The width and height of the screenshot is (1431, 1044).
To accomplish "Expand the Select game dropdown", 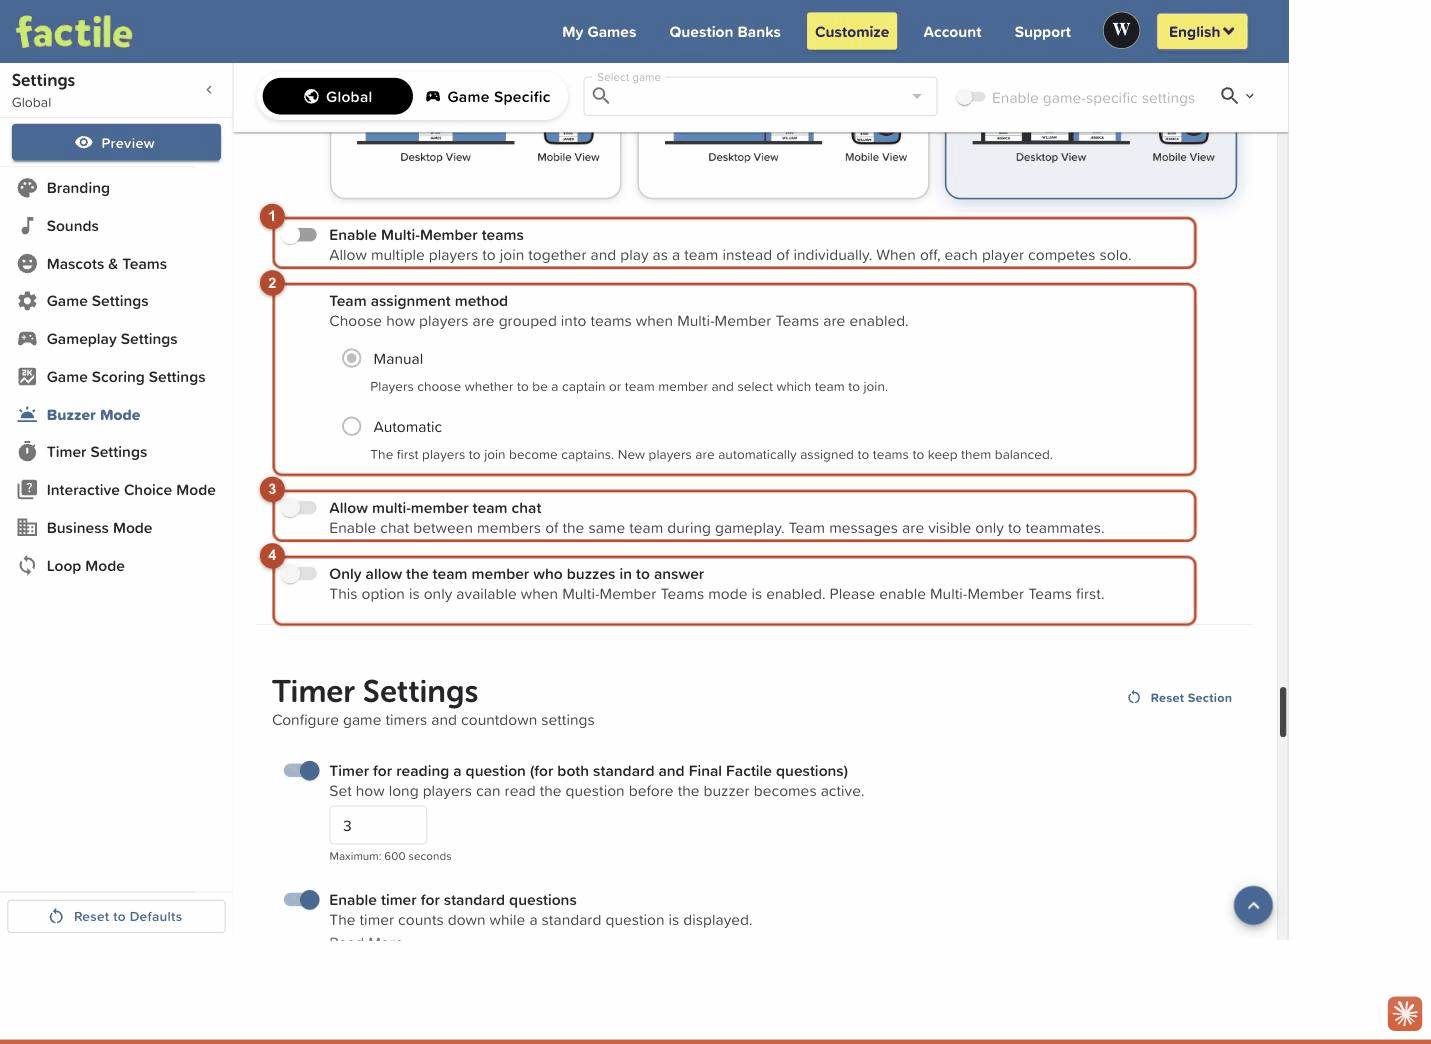I will coord(760,96).
